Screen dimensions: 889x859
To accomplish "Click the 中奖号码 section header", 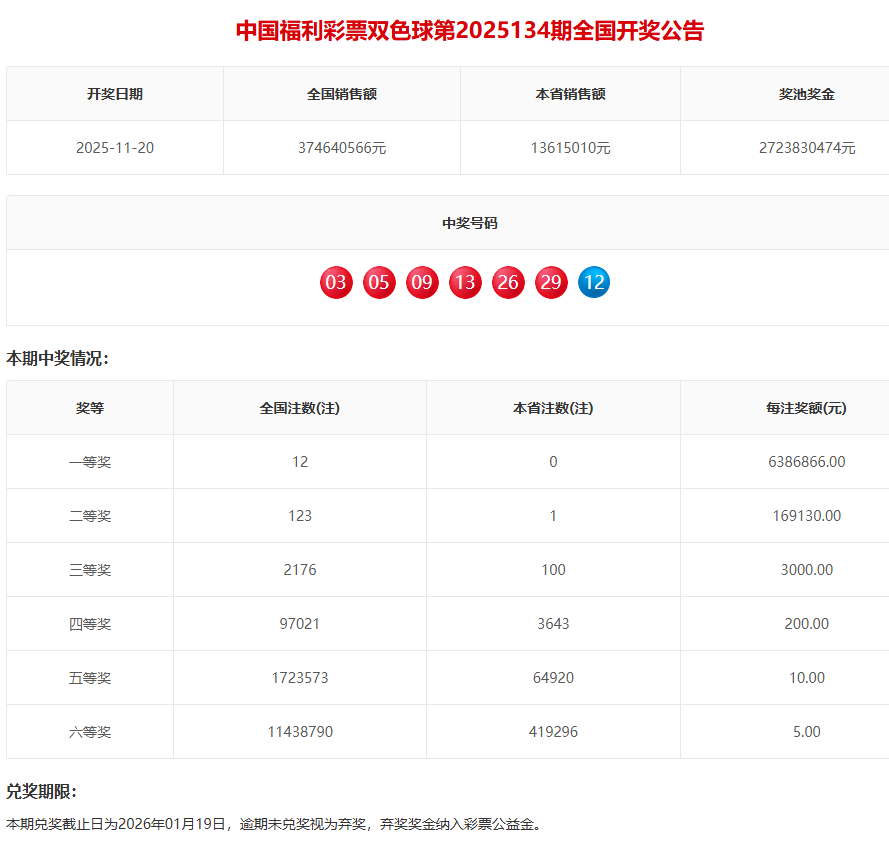I will 469,223.
